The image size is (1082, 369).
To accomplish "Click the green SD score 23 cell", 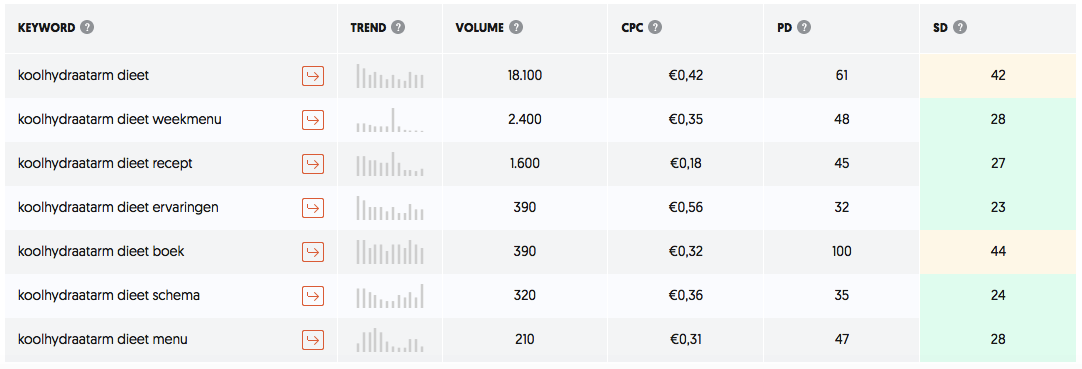I will [997, 208].
